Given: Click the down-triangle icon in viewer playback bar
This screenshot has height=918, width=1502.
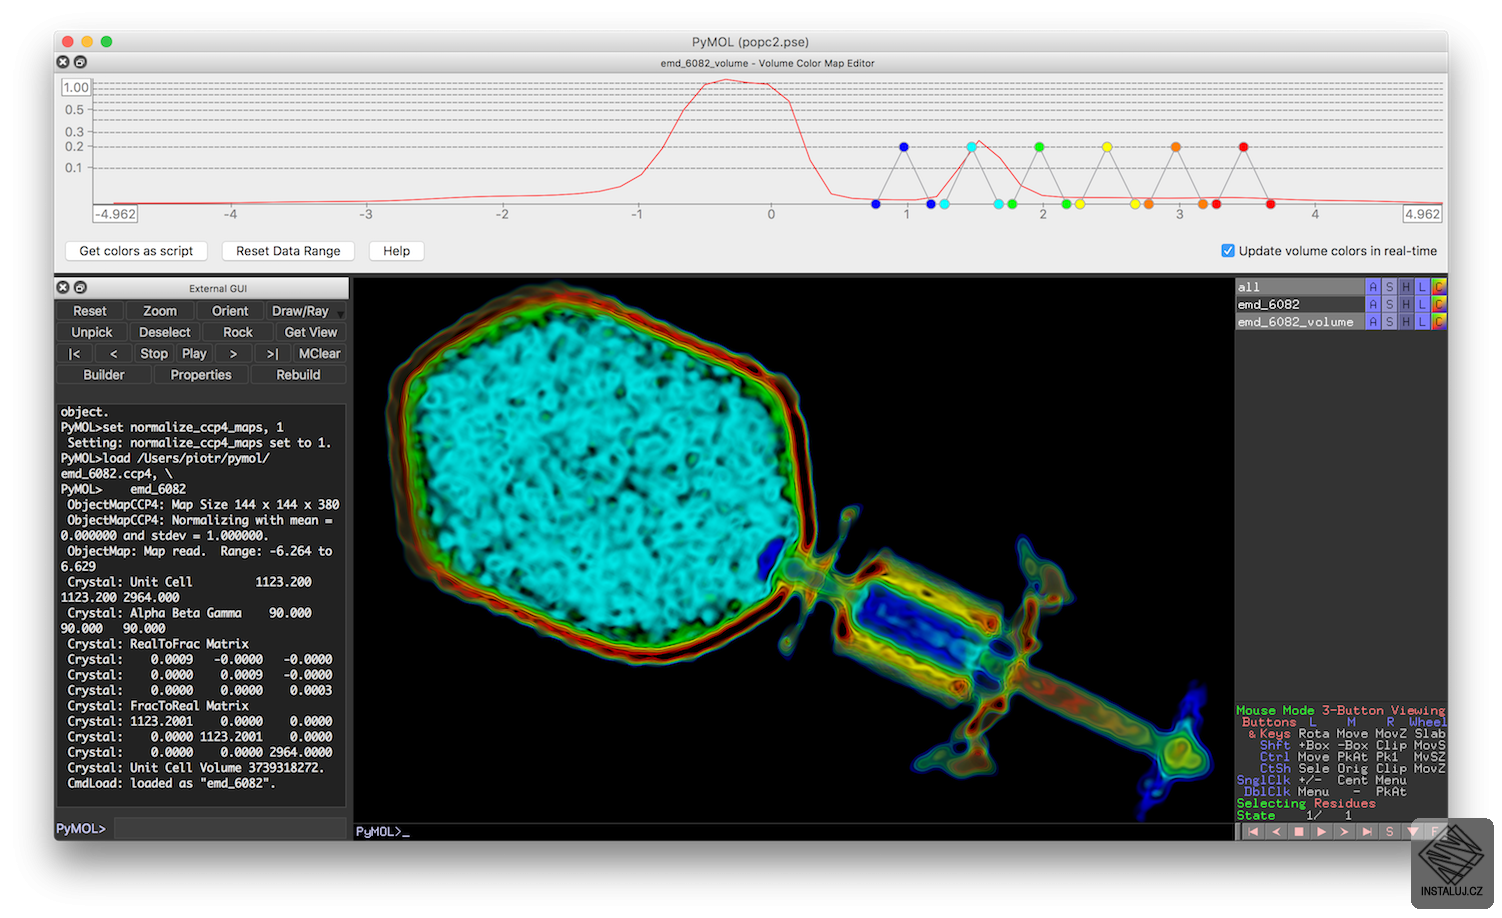Looking at the screenshot, I should pos(1413,832).
